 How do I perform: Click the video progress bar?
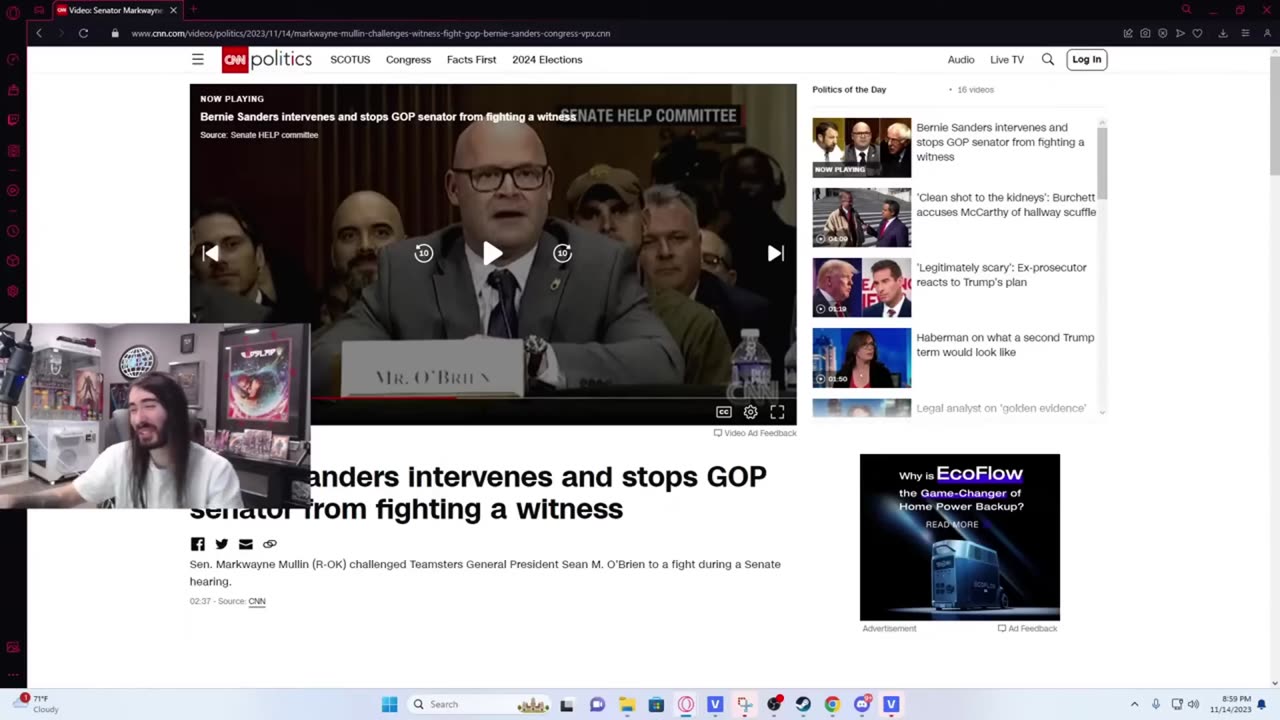(x=493, y=397)
